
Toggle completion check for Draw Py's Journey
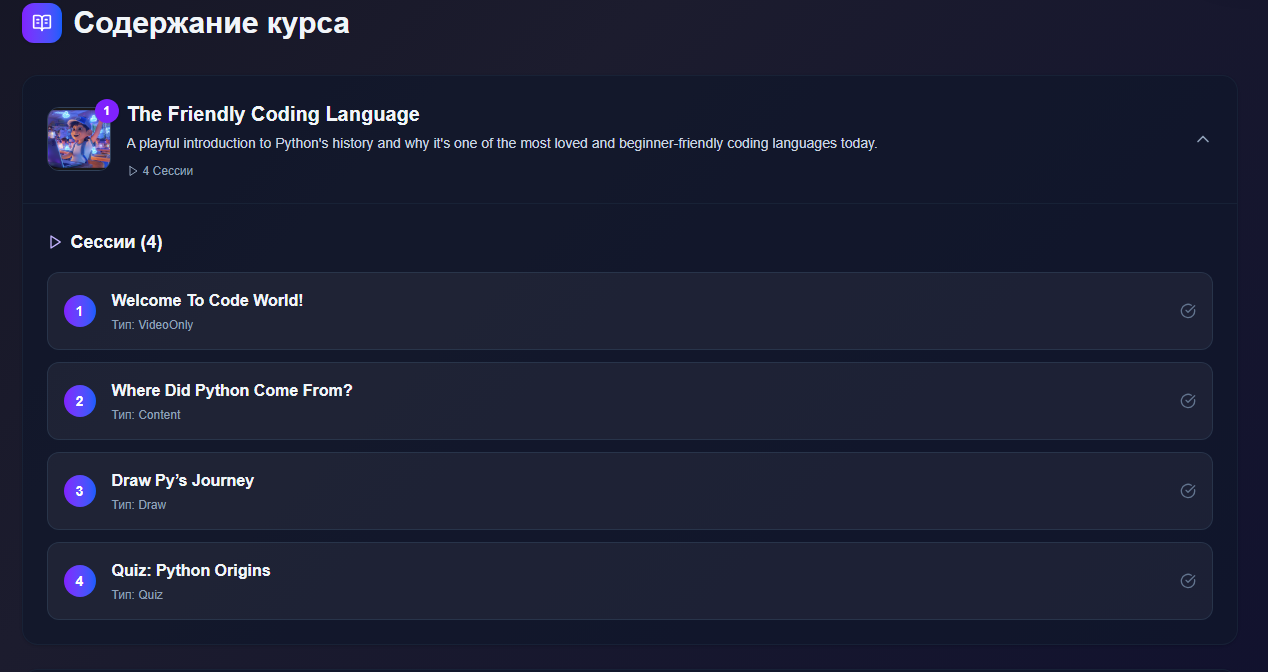coord(1188,491)
